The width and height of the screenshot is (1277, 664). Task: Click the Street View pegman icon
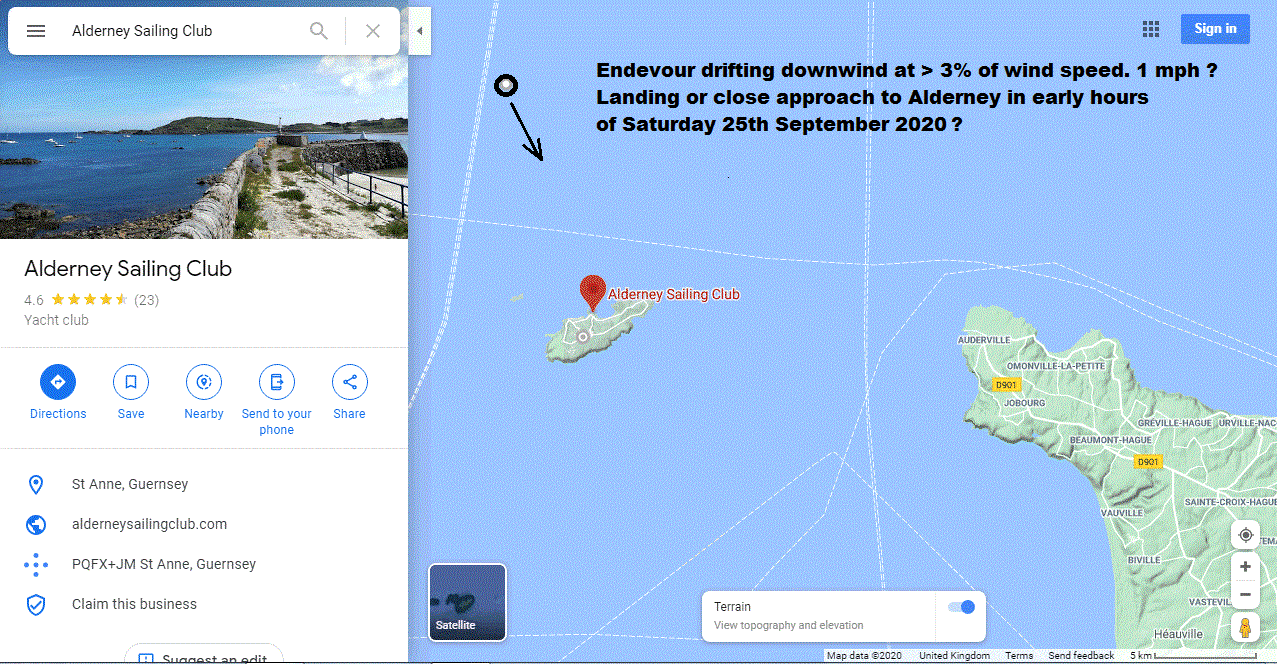point(1245,628)
